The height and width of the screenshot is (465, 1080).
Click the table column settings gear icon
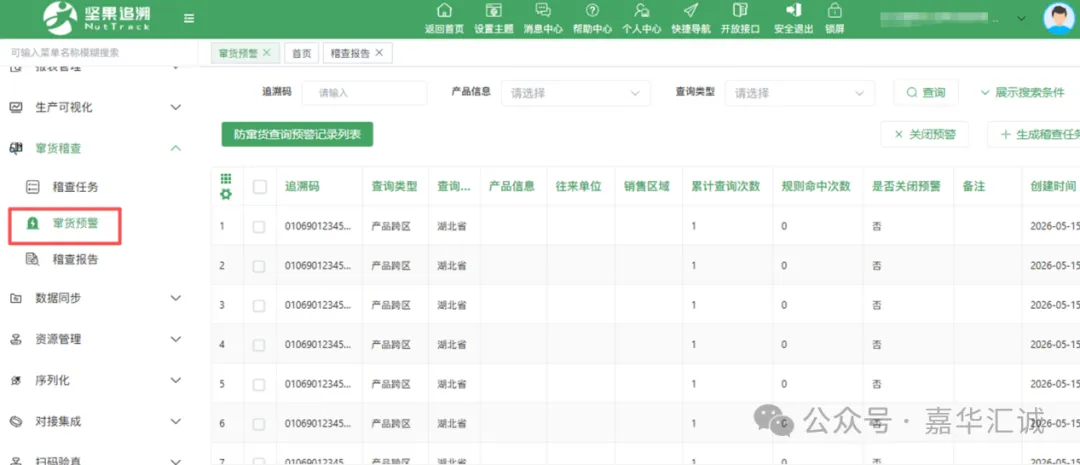click(x=226, y=195)
